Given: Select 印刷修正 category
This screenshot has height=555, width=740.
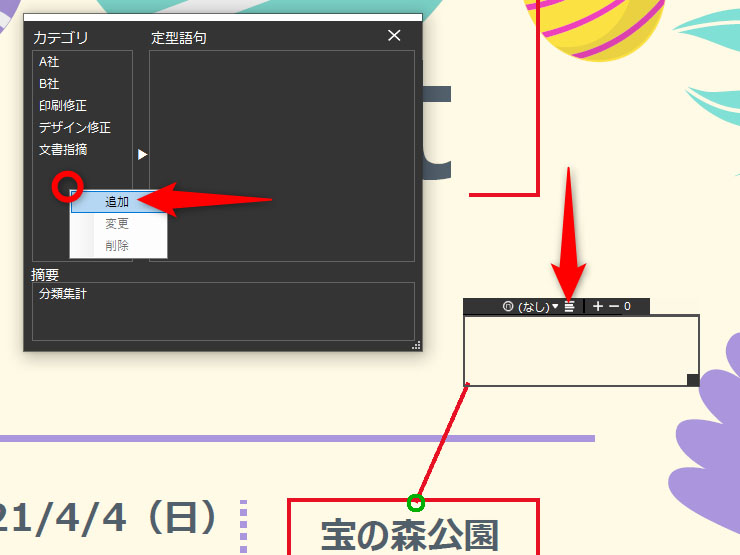Looking at the screenshot, I should (x=63, y=106).
